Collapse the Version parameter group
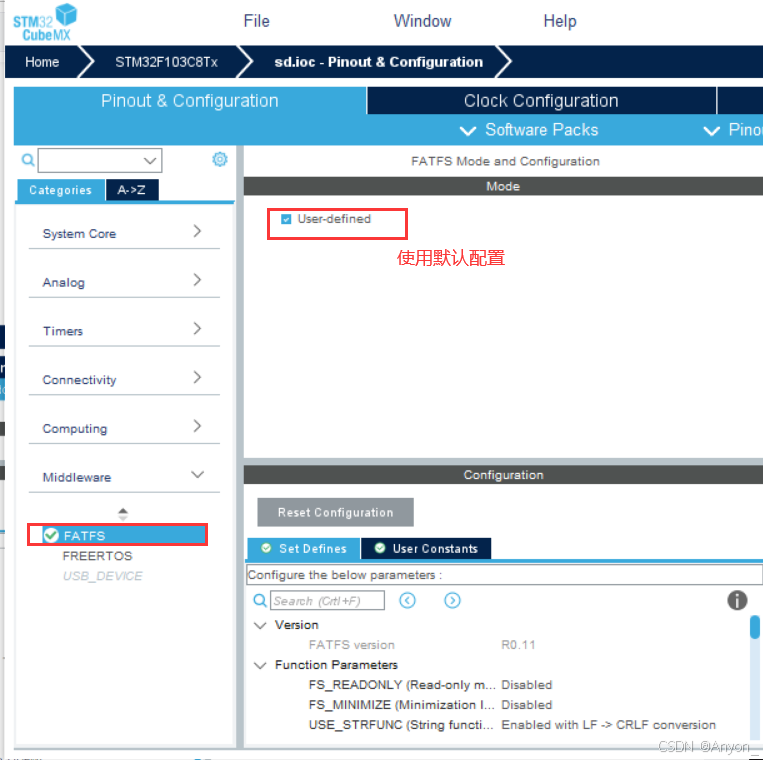 tap(260, 625)
